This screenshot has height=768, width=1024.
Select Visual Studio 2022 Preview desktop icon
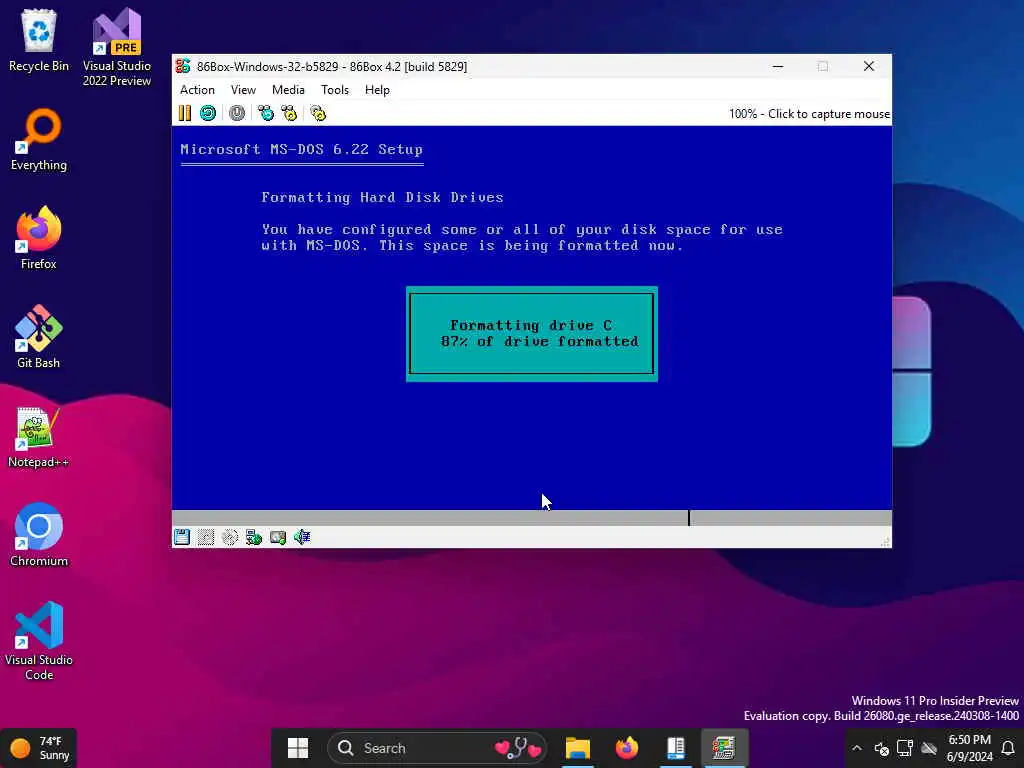tap(117, 47)
